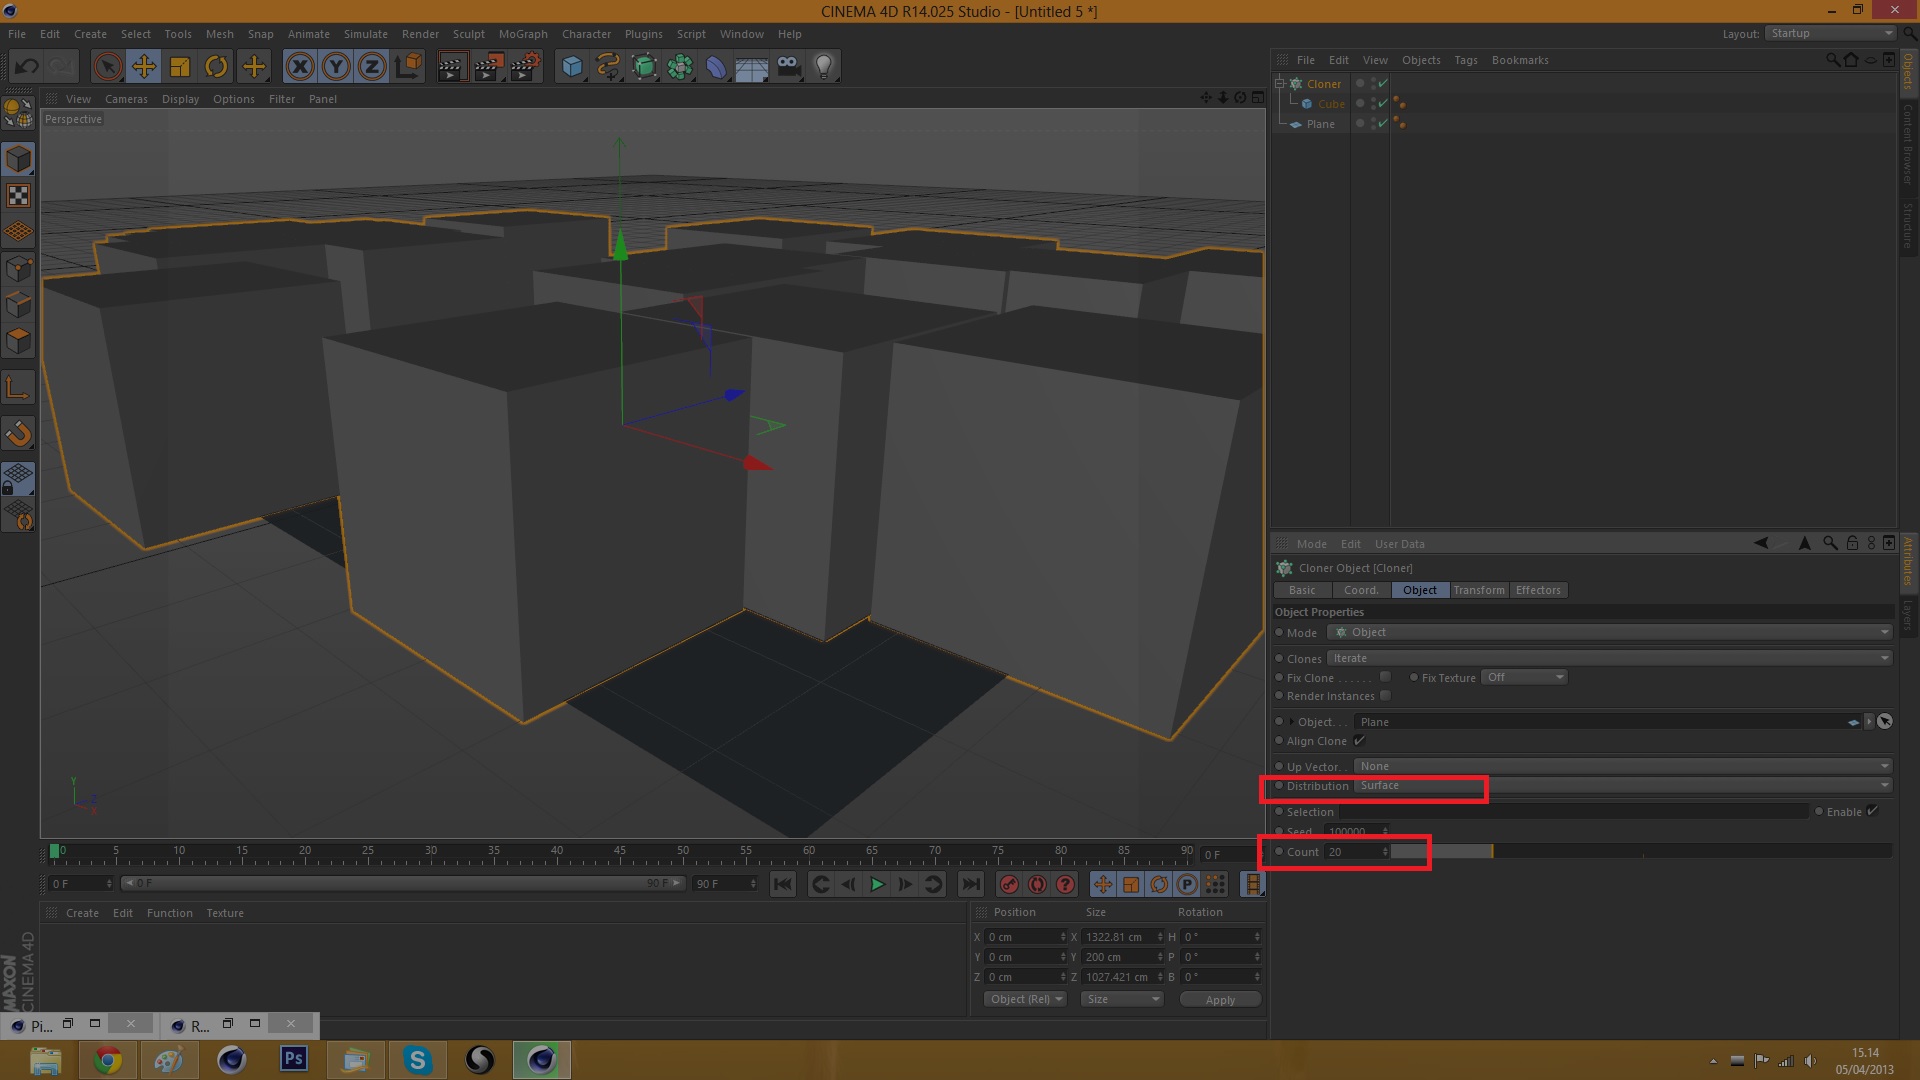The image size is (1920, 1080).
Task: Add a Cube primitive object
Action: pyautogui.click(x=572, y=67)
